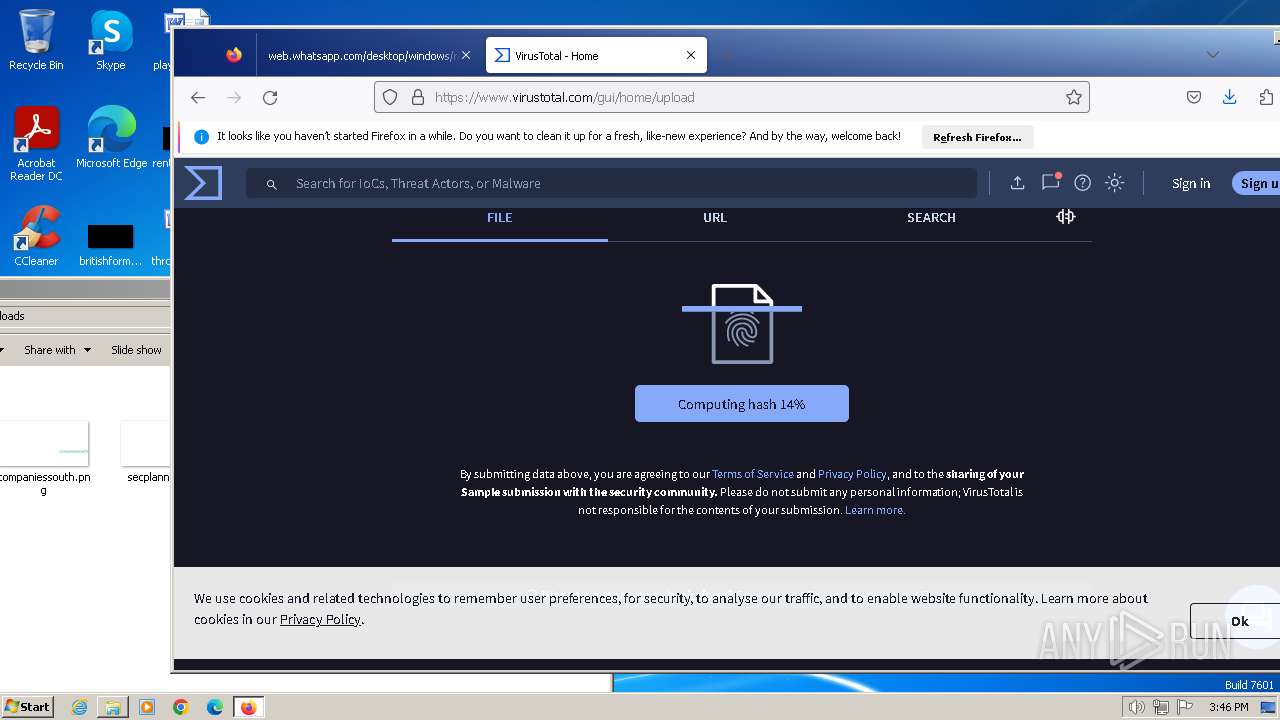Viewport: 1280px width, 720px height.
Task: Go back to the previous page
Action: point(198,97)
